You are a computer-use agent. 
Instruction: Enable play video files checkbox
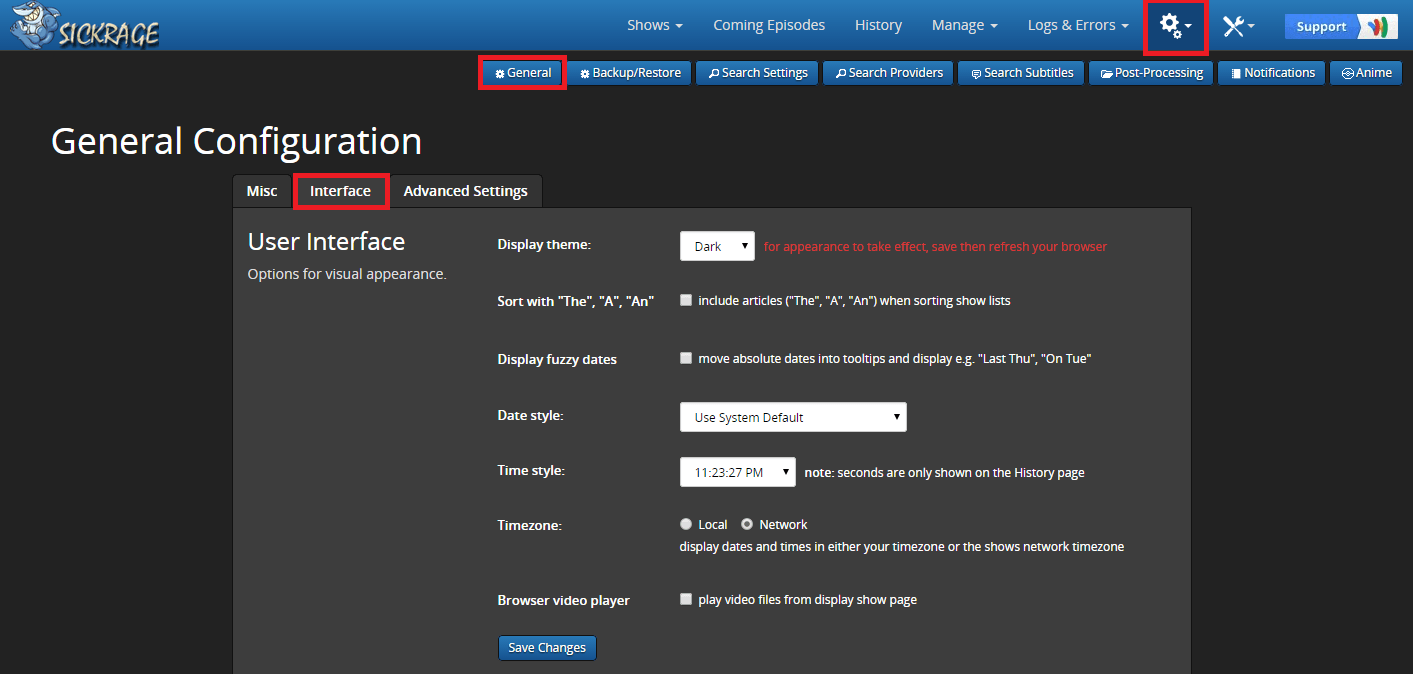pyautogui.click(x=686, y=599)
